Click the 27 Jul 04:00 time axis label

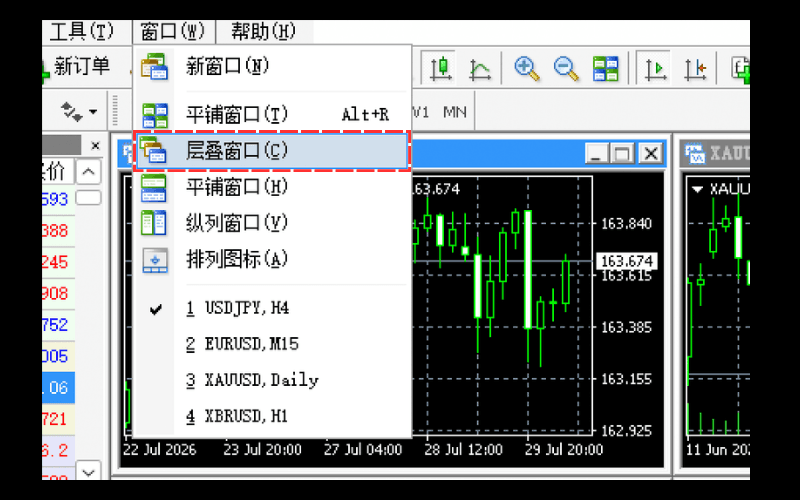tap(363, 449)
